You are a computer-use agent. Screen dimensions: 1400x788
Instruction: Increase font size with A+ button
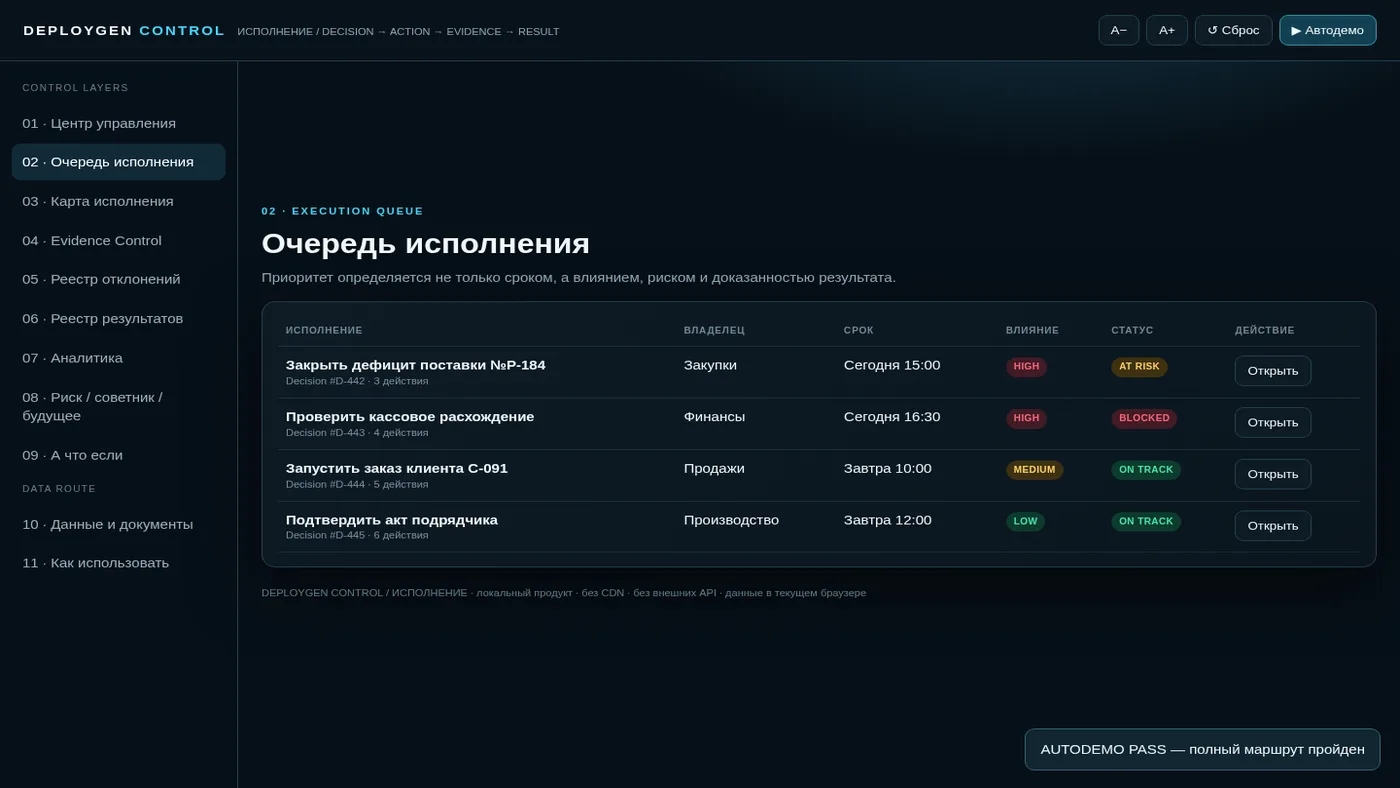[1166, 30]
